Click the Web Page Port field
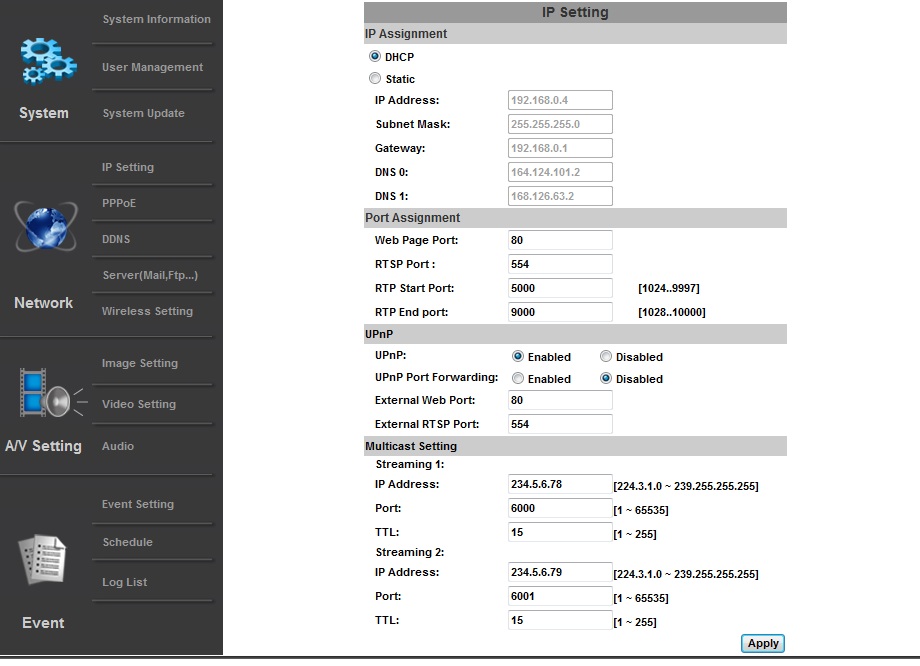 click(x=560, y=240)
